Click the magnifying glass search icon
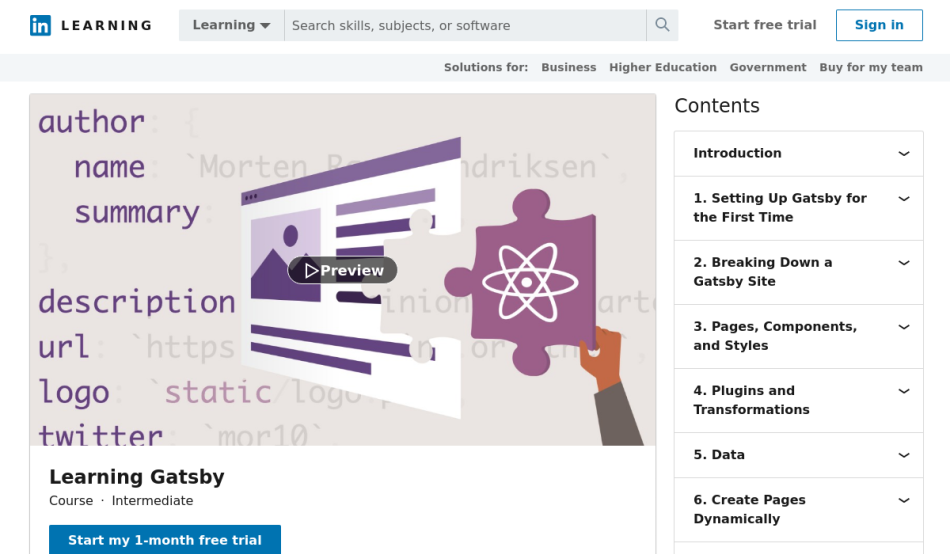 point(662,25)
